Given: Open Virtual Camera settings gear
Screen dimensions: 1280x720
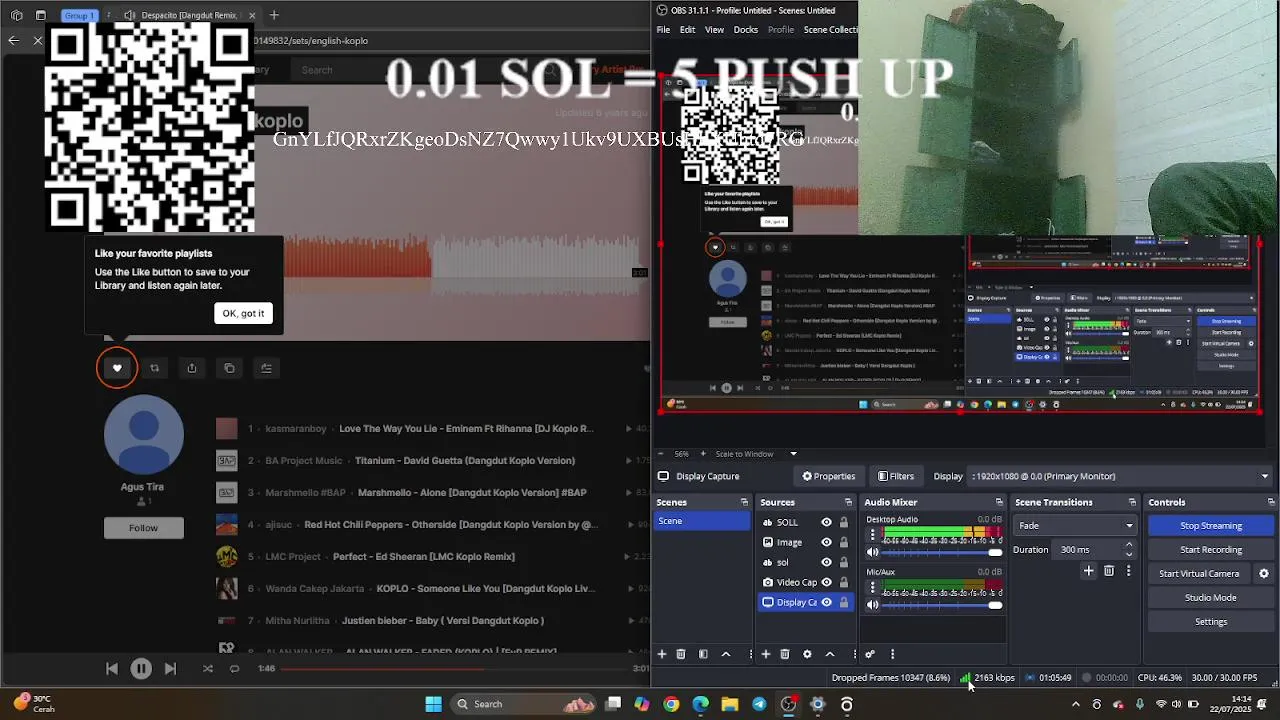Looking at the screenshot, I should click(1263, 574).
